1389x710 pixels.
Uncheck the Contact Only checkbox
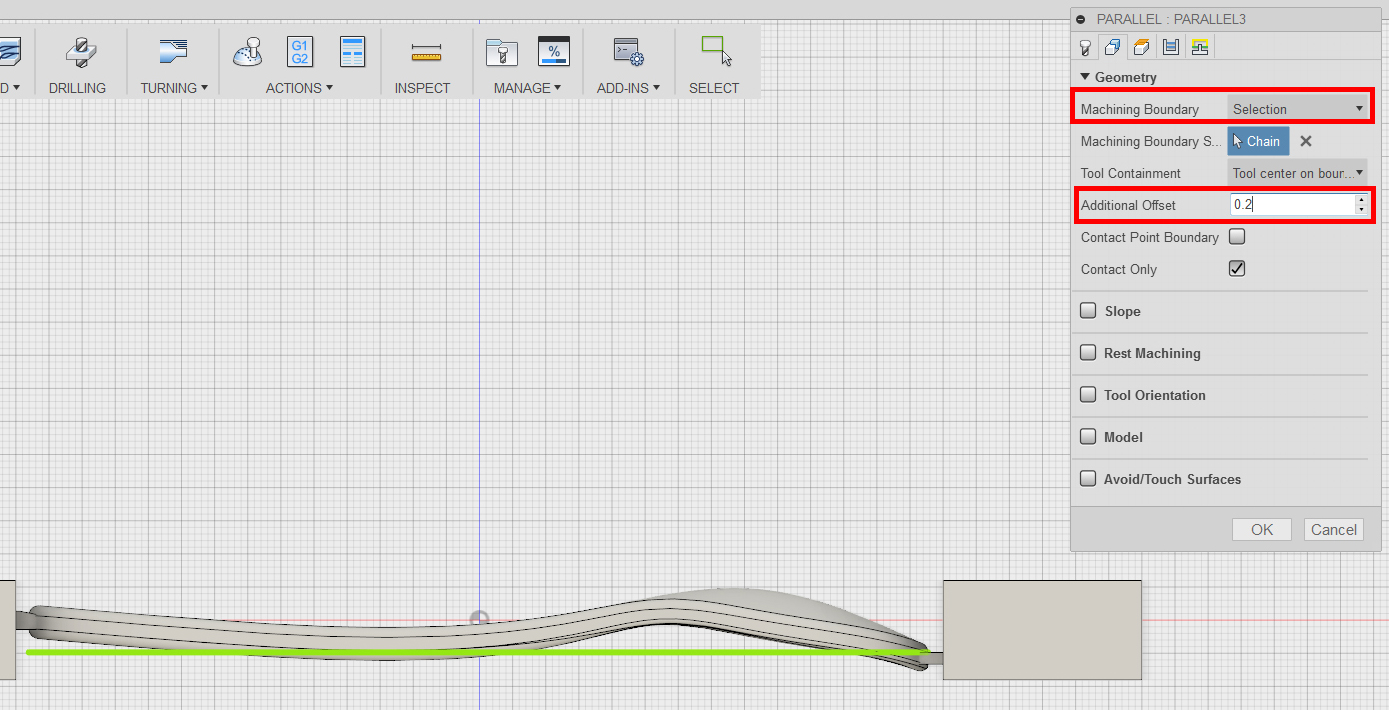[x=1237, y=269]
